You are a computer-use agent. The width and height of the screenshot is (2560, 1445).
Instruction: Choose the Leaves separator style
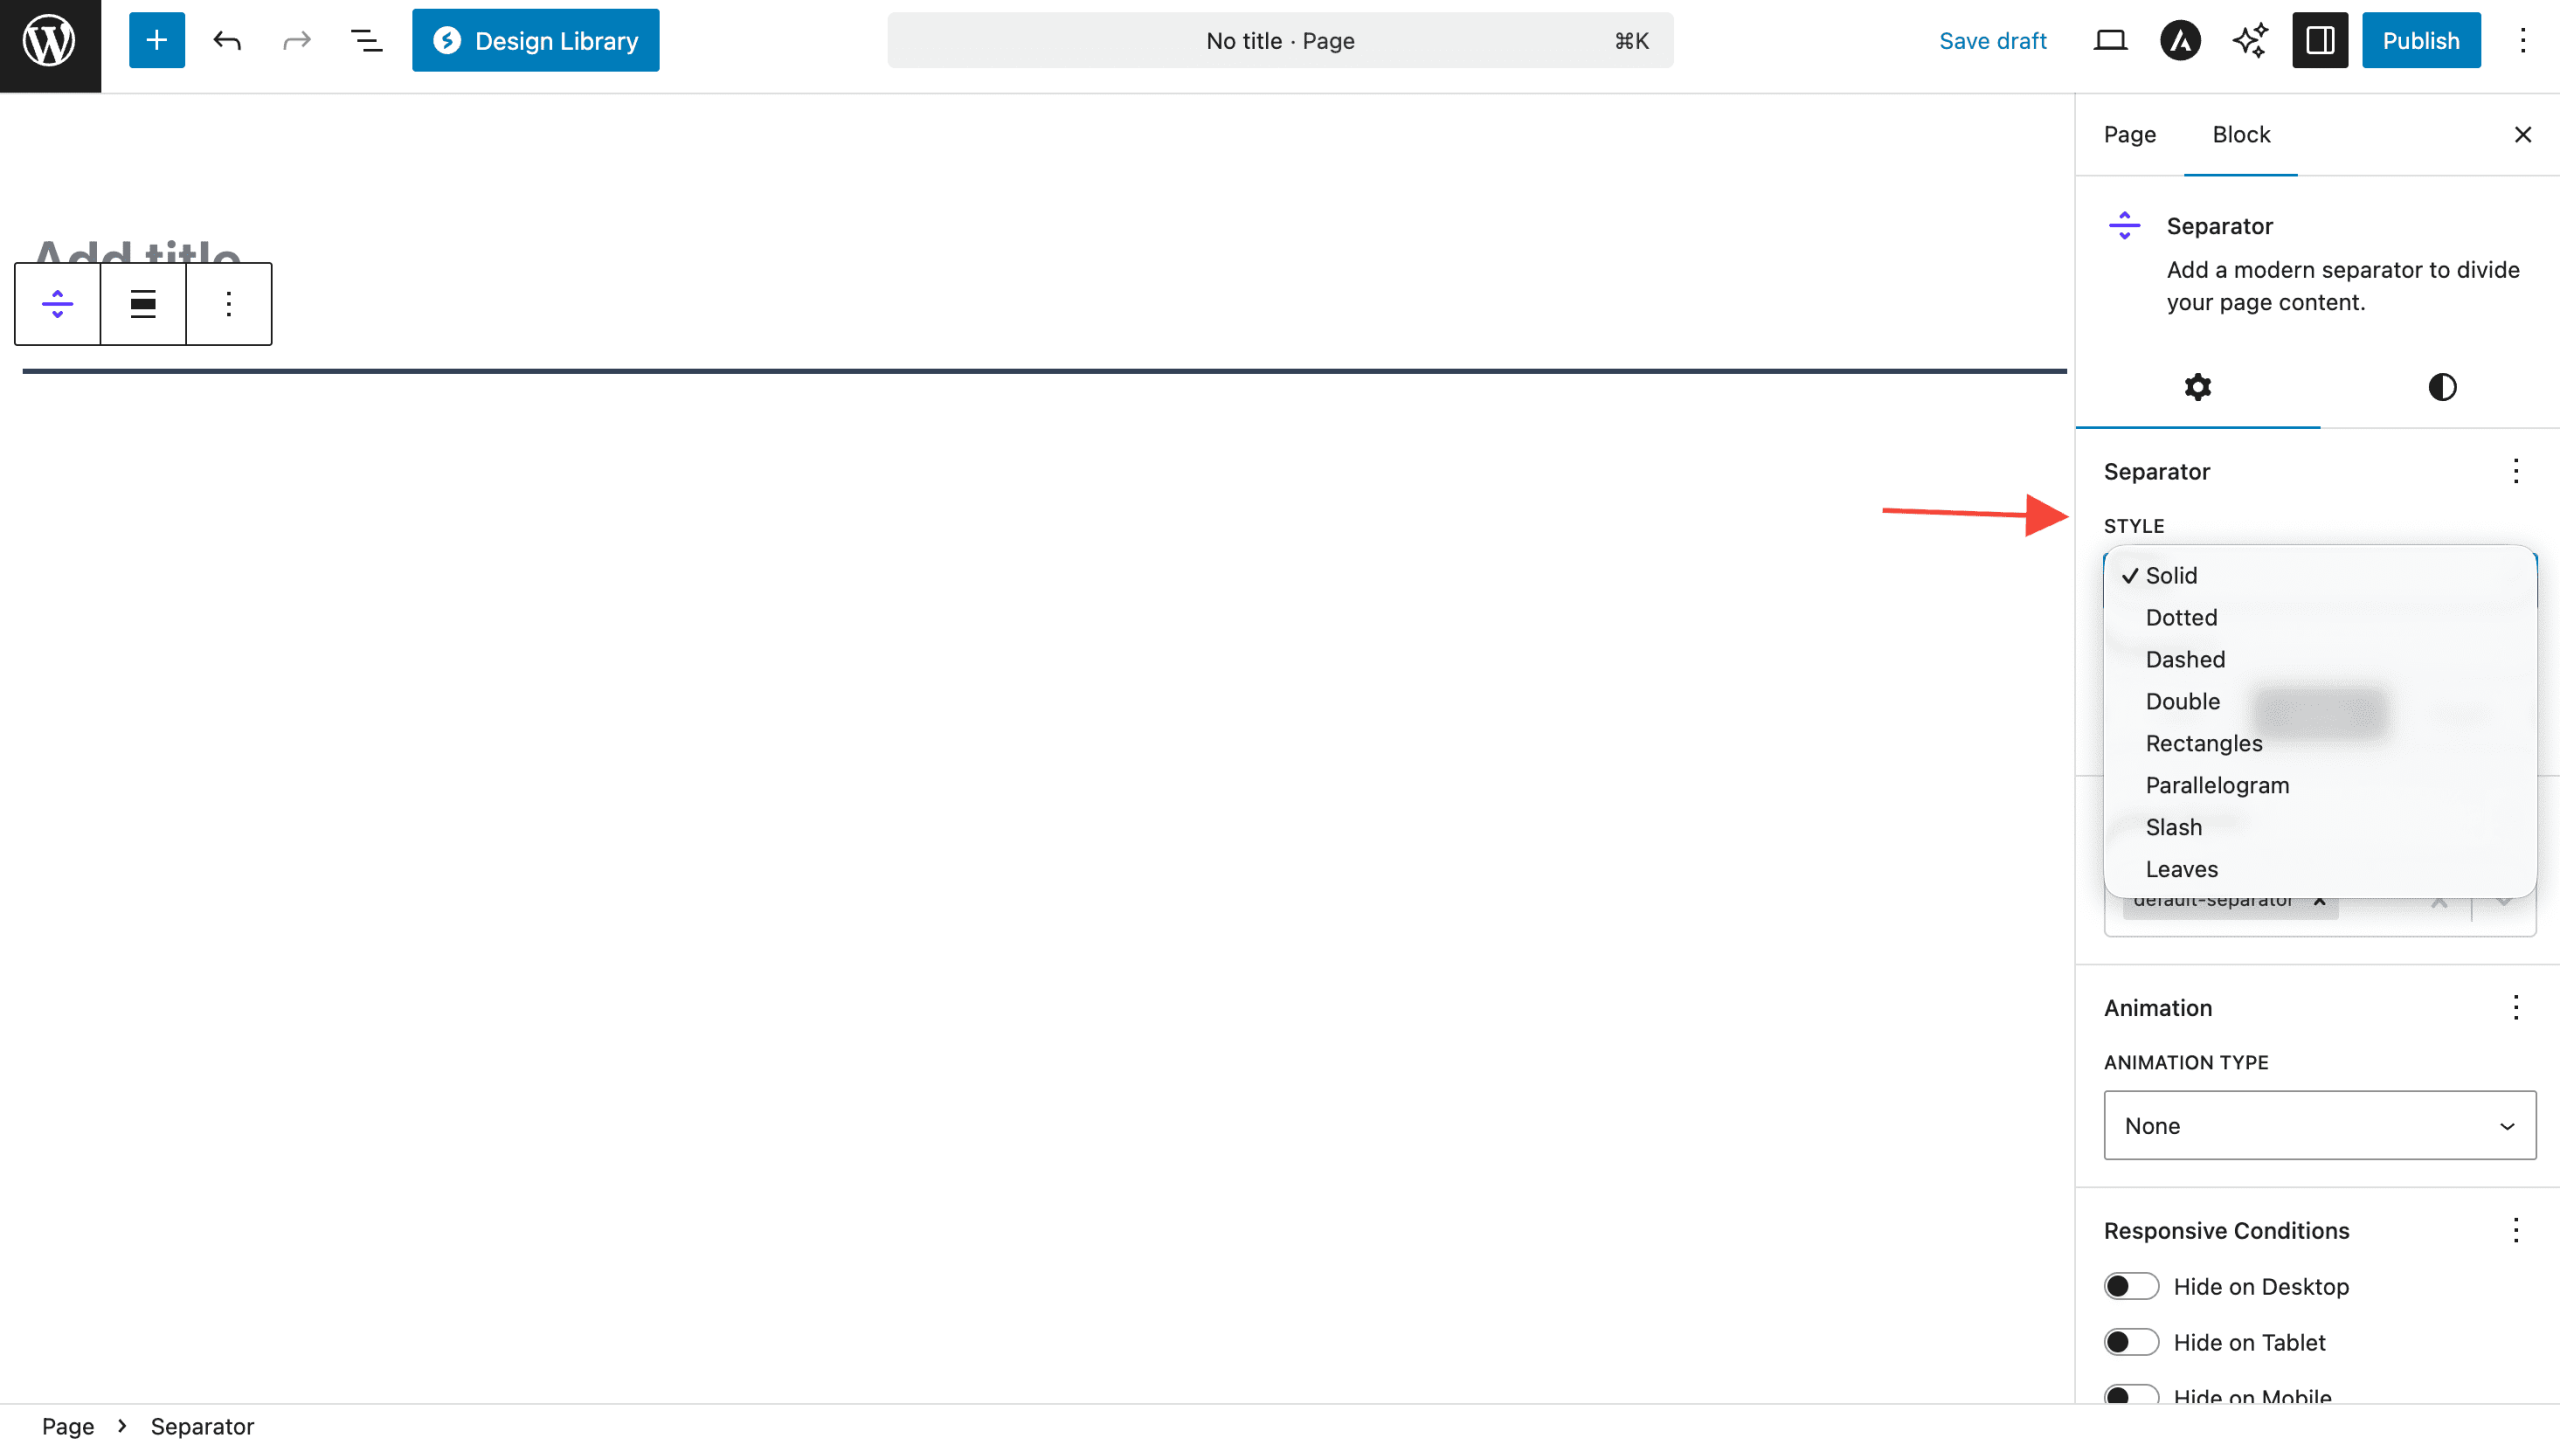[x=2181, y=869]
